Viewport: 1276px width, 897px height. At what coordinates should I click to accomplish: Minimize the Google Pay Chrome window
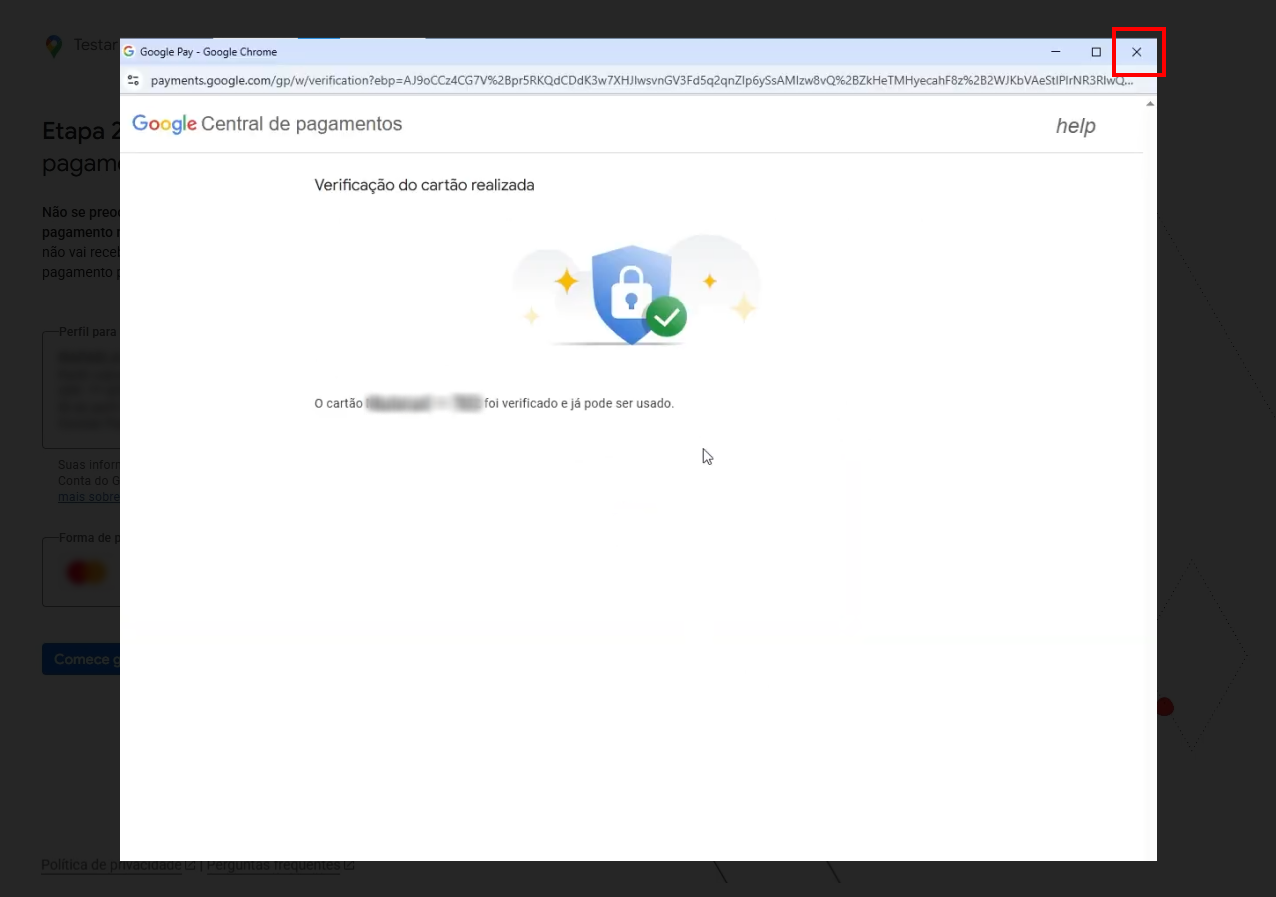point(1056,52)
